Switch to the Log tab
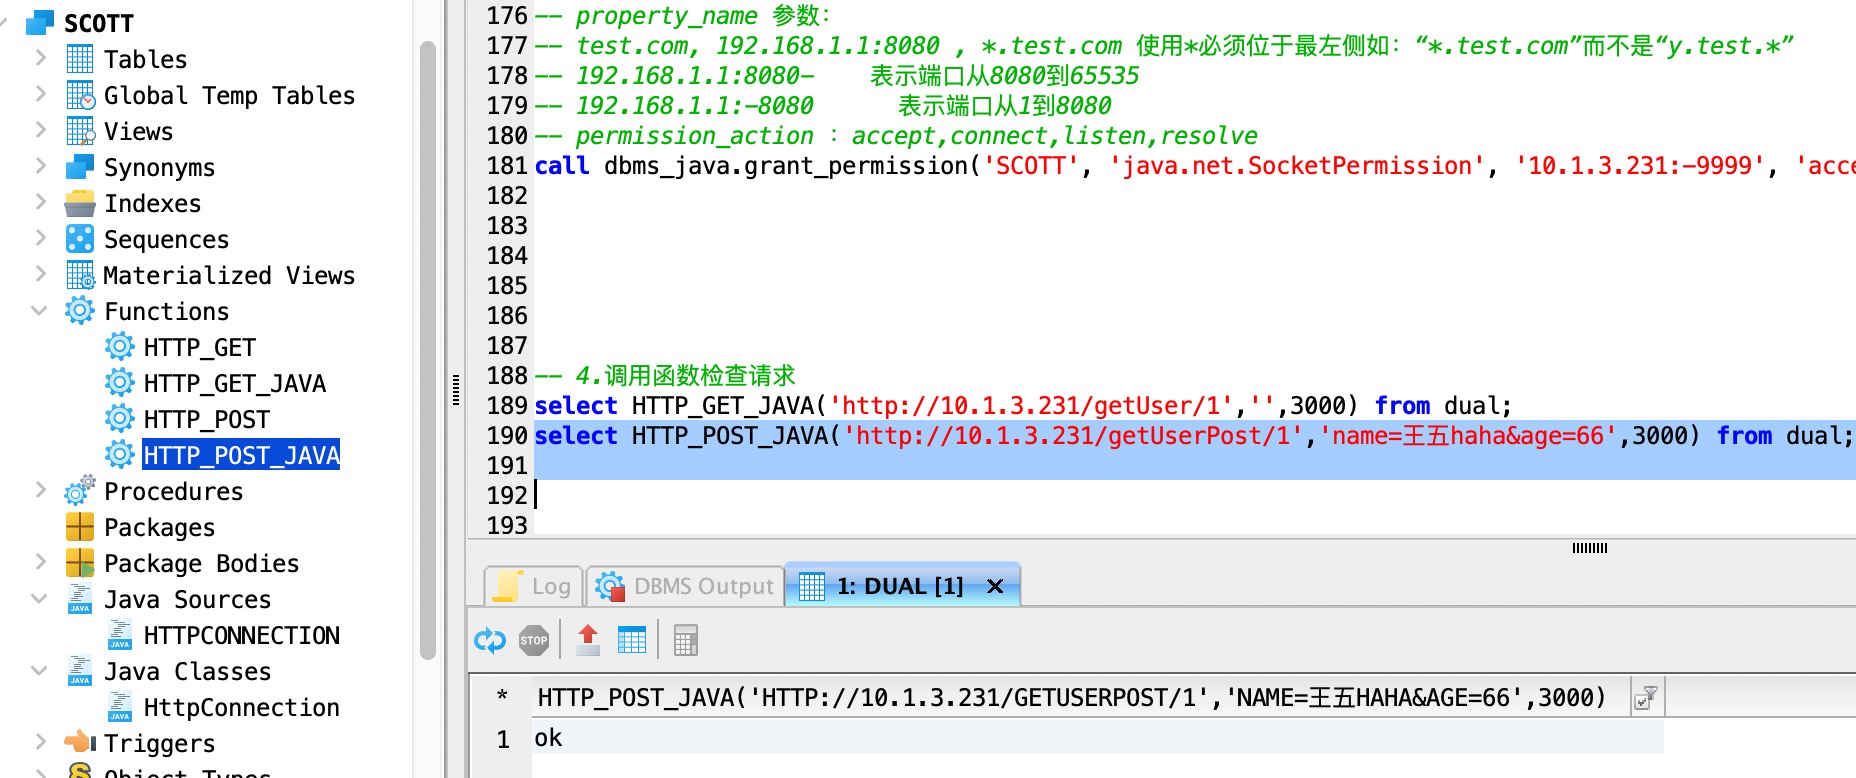The height and width of the screenshot is (778, 1856). tap(534, 586)
